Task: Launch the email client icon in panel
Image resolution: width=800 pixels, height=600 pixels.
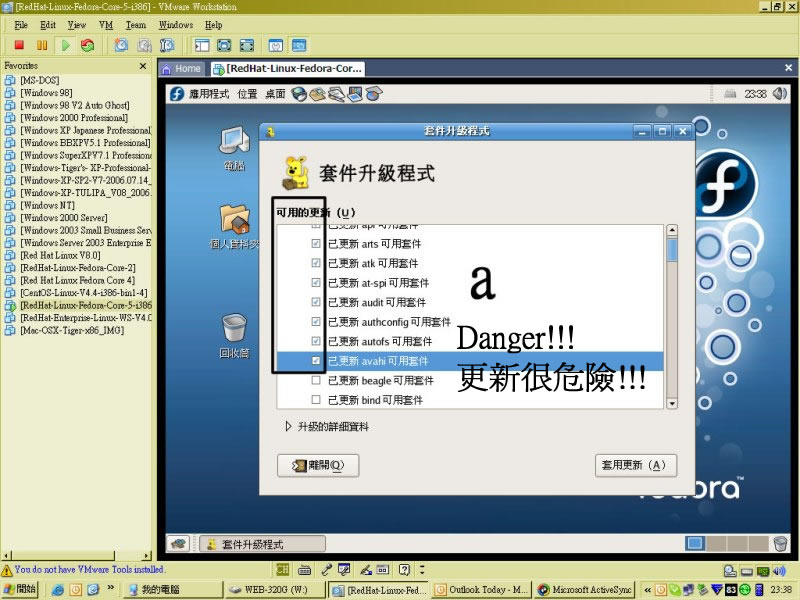Action: point(317,94)
